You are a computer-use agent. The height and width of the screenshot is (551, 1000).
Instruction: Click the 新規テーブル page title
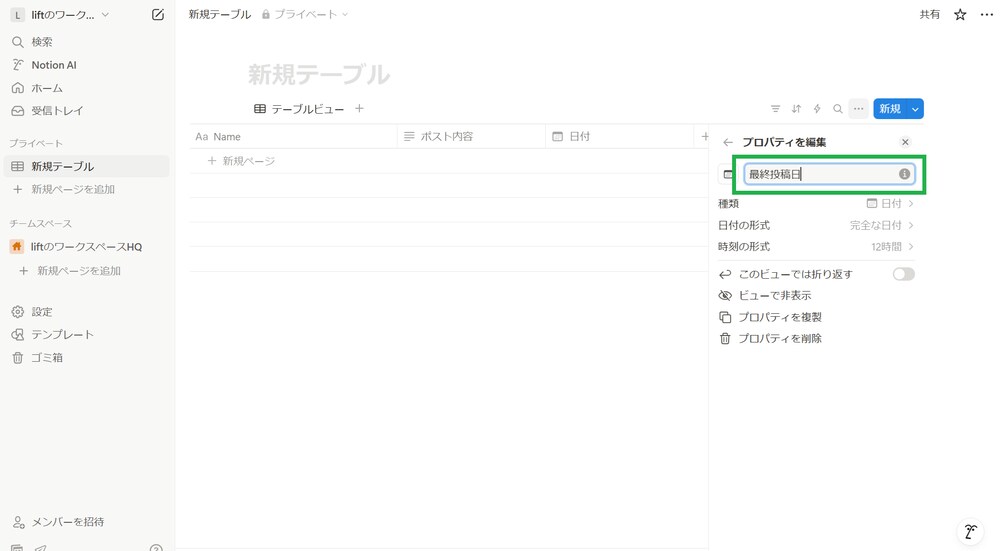click(x=319, y=75)
